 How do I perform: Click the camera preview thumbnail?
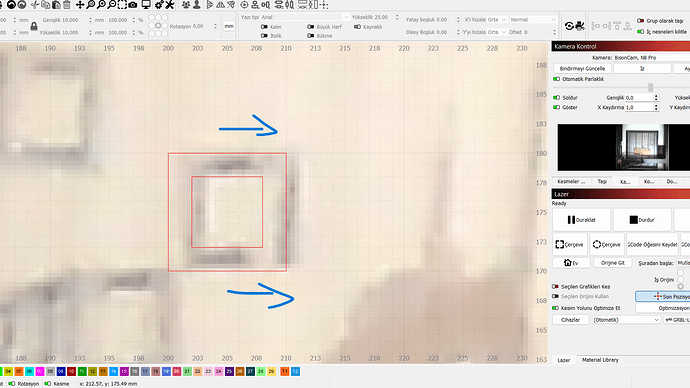624,147
